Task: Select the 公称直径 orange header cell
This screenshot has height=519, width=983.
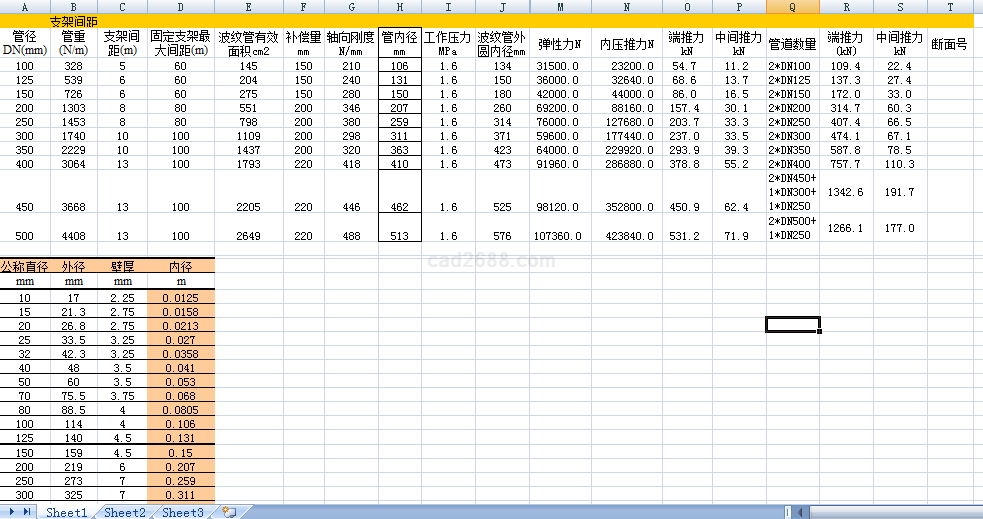Action: [25, 267]
